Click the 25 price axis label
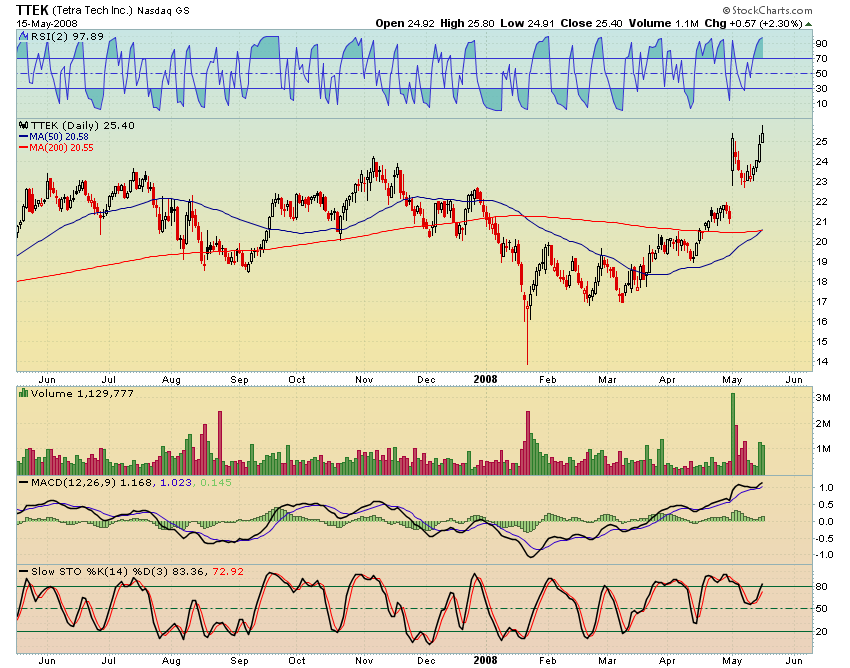The width and height of the screenshot is (850, 668). click(x=821, y=142)
